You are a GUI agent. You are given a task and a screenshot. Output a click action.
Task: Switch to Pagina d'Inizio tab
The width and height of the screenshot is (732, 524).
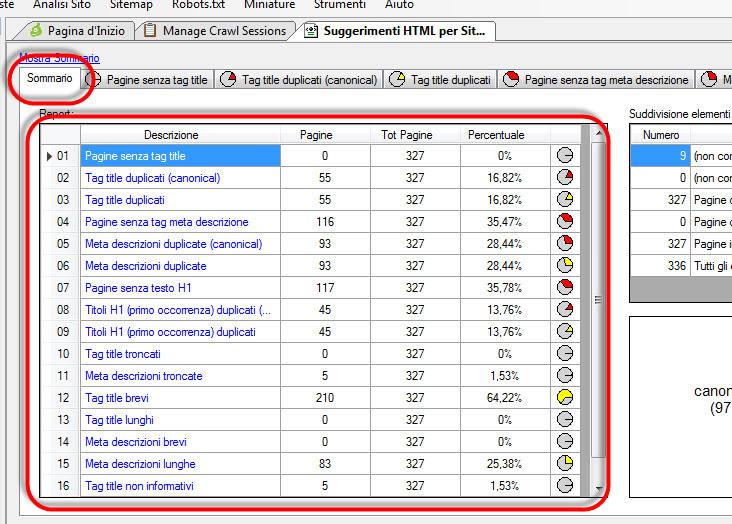77,31
